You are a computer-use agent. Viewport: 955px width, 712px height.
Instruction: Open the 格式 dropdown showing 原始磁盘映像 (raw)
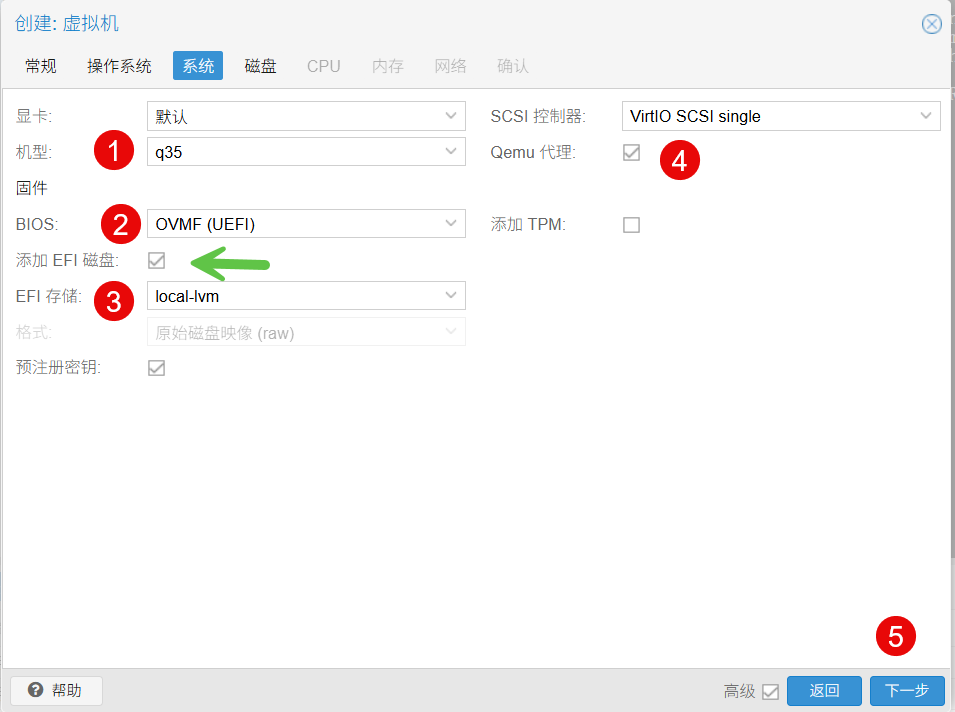point(306,332)
